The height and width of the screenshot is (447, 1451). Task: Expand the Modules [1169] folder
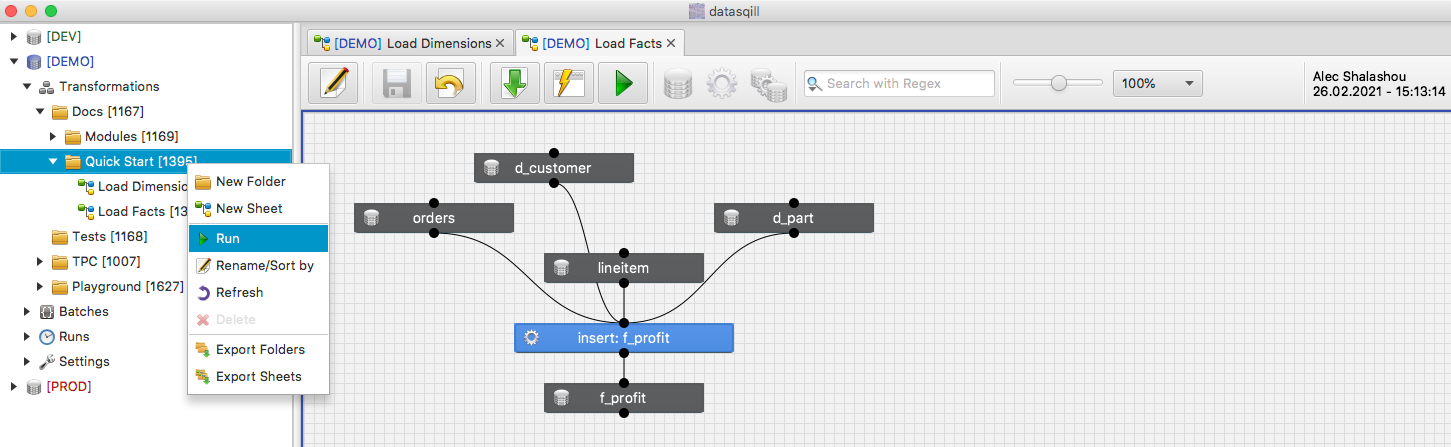point(53,136)
